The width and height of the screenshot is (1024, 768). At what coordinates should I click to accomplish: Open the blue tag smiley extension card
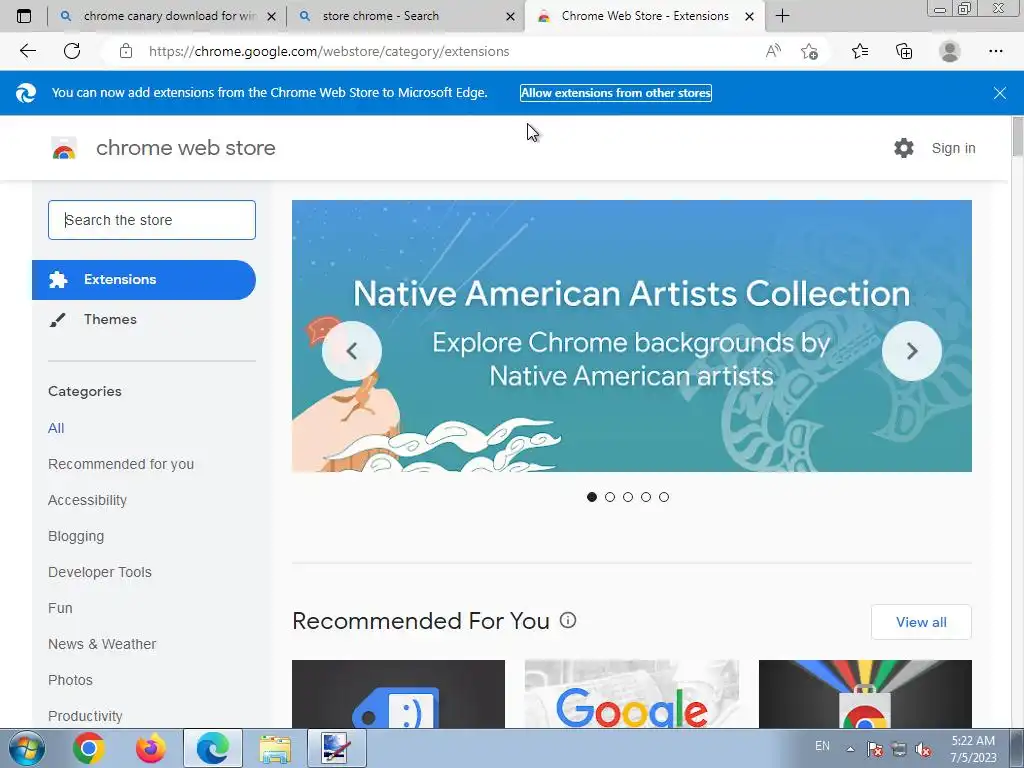pos(398,694)
